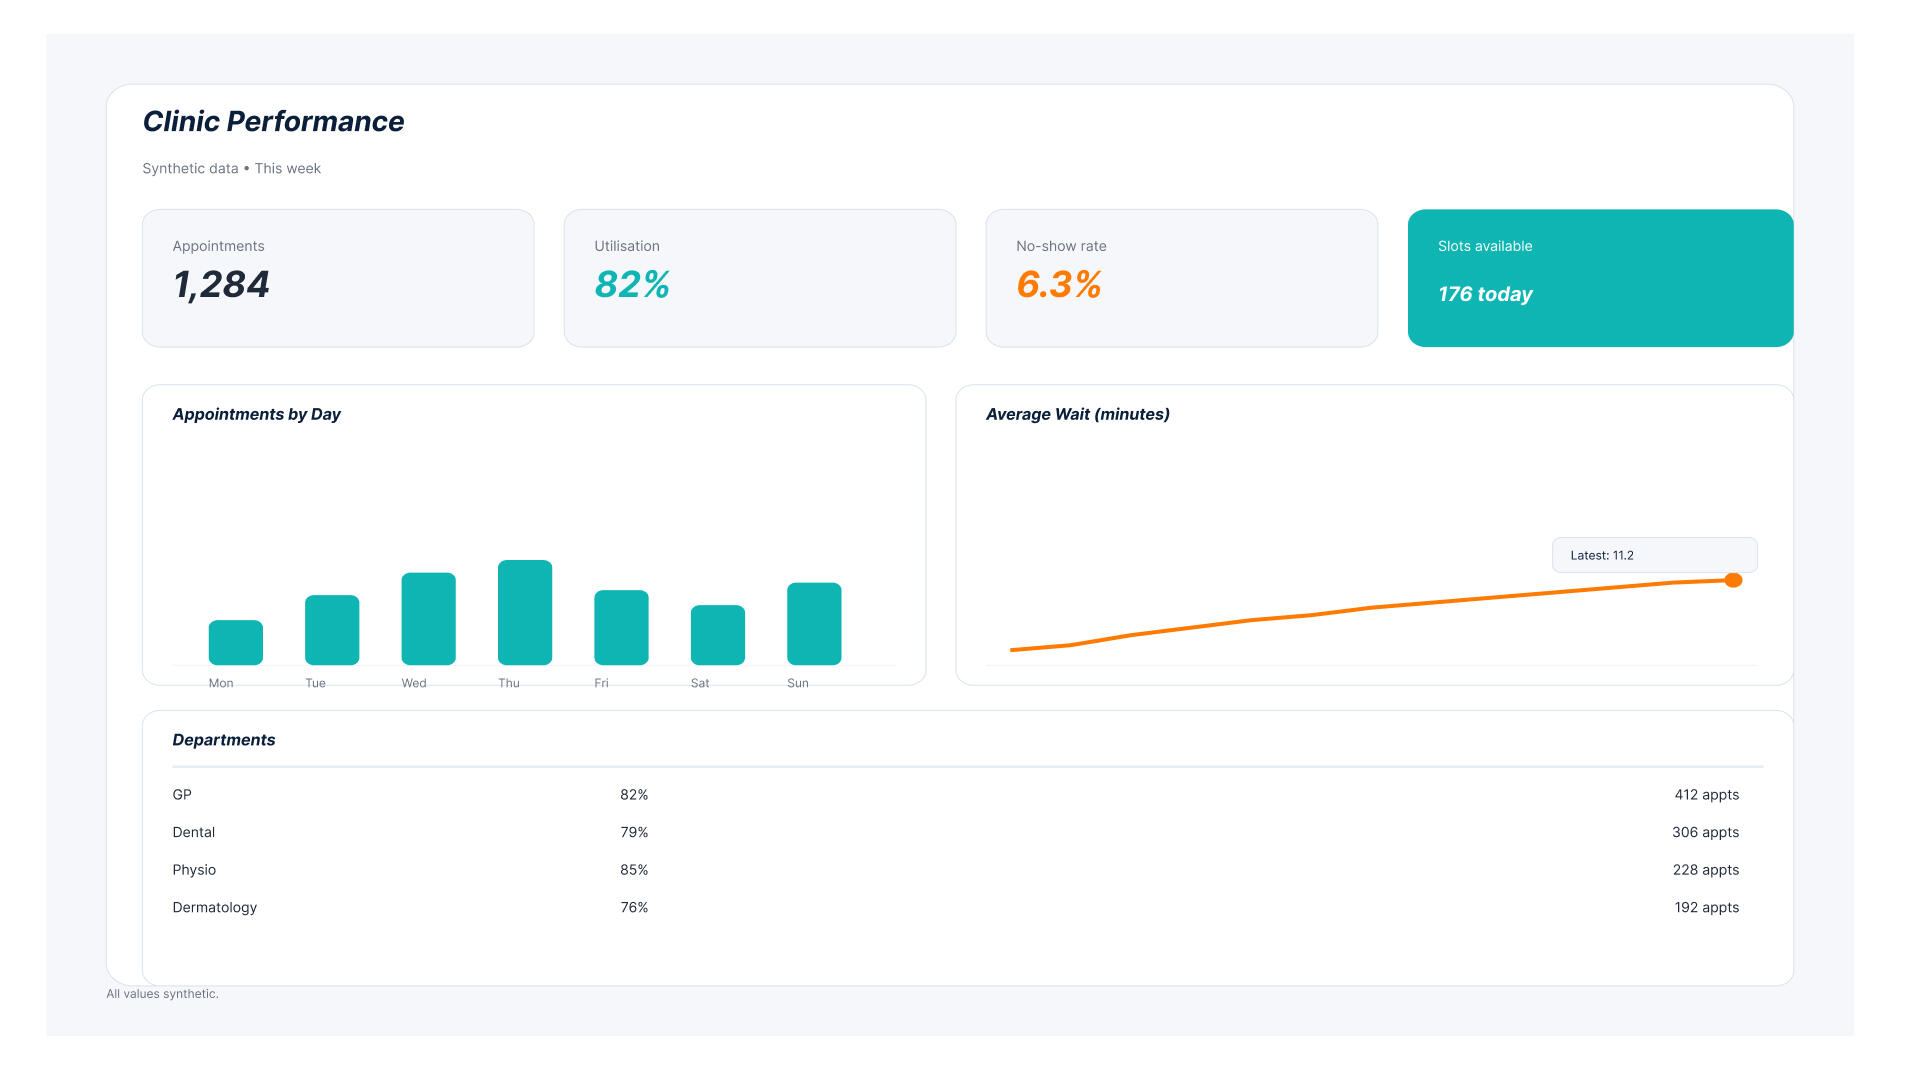Click the Physio department name

(x=194, y=870)
